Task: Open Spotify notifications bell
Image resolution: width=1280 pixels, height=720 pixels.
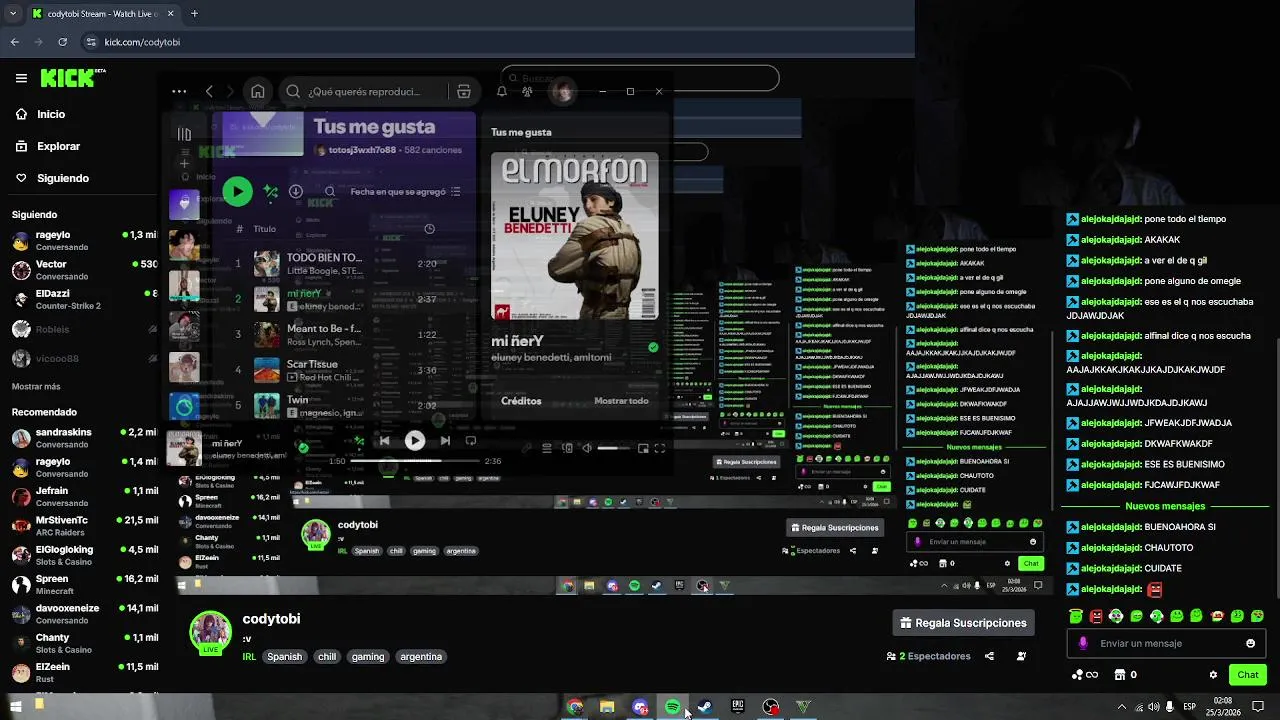Action: pos(502,91)
